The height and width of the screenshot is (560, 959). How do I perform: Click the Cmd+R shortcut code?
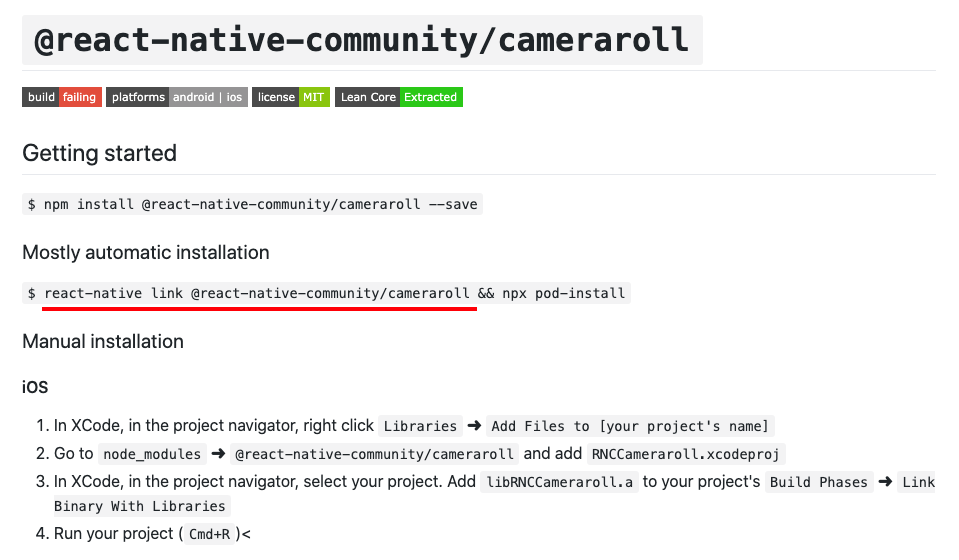pos(209,534)
